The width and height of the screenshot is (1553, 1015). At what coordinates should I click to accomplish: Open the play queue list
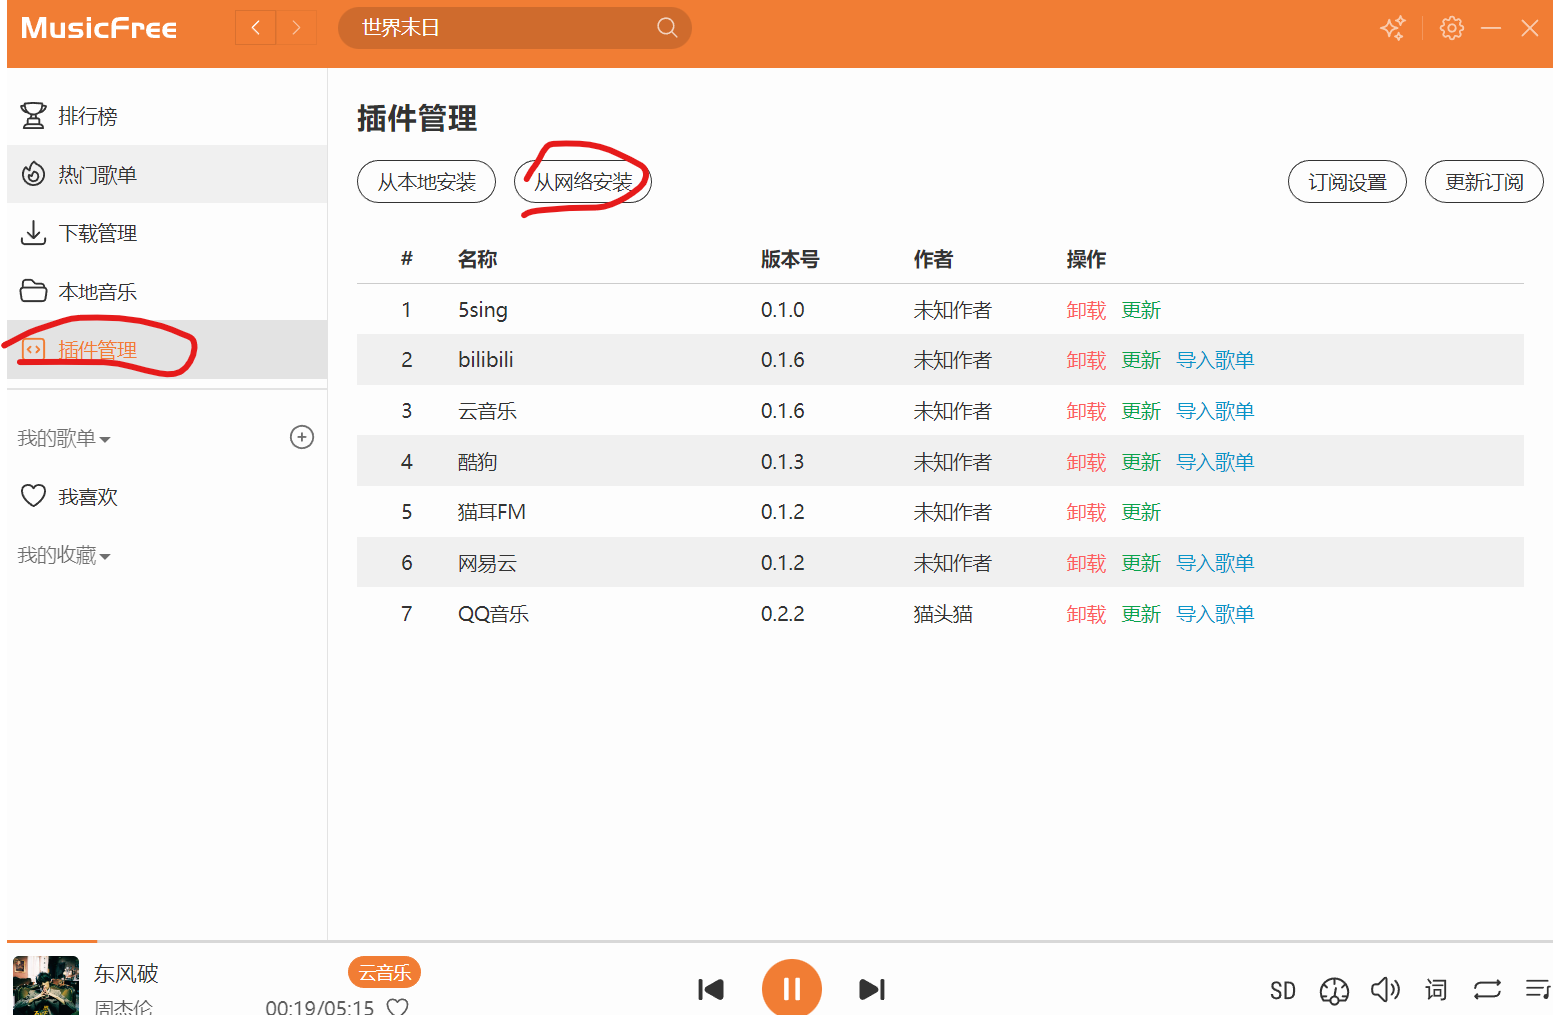click(1538, 990)
